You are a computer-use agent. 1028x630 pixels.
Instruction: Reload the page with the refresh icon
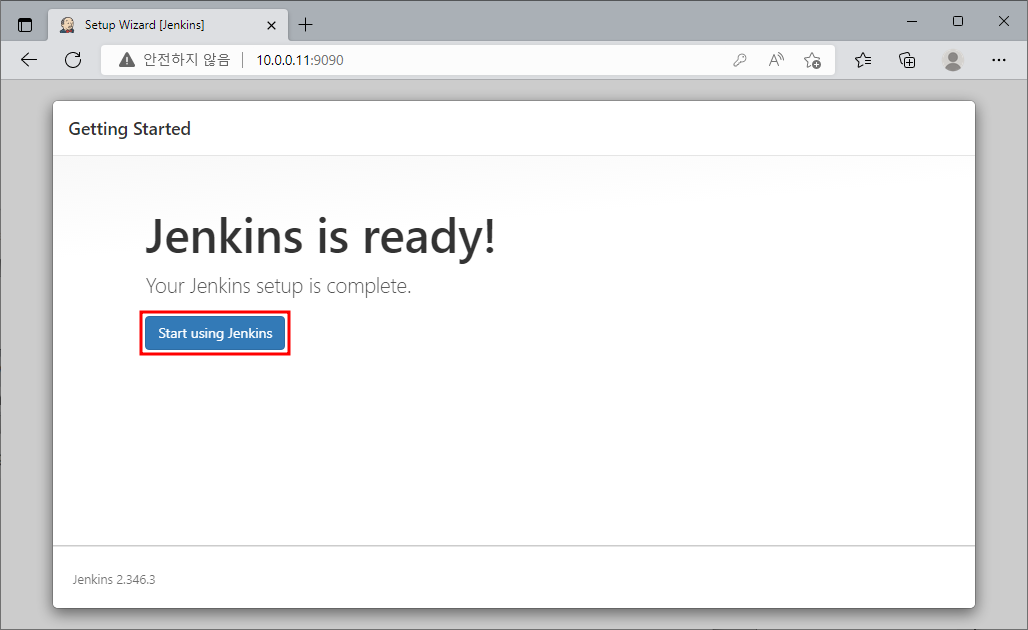[73, 60]
